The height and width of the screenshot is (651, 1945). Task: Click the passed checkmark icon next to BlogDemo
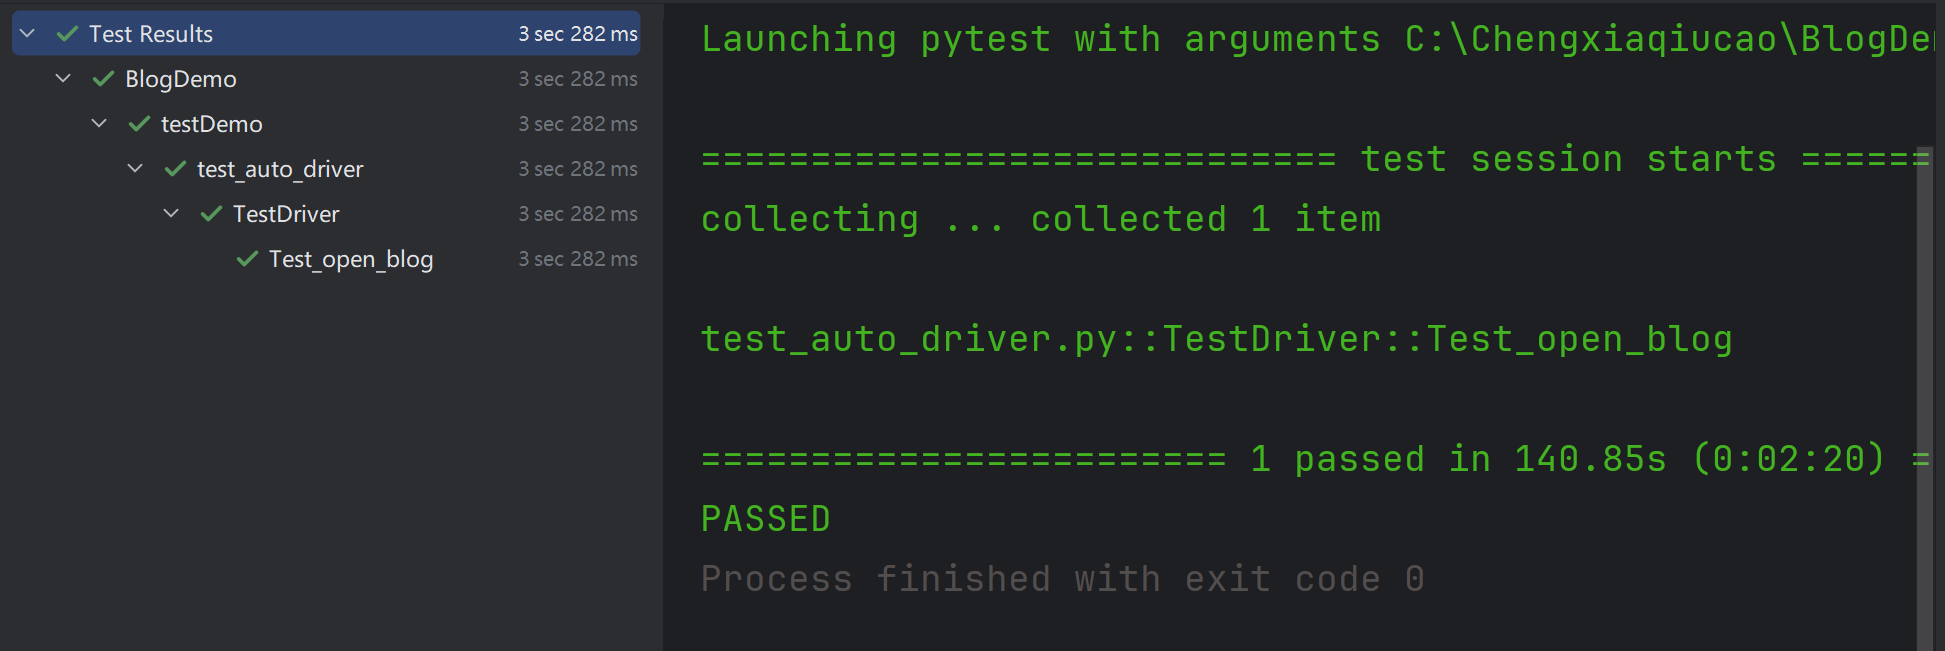coord(103,79)
